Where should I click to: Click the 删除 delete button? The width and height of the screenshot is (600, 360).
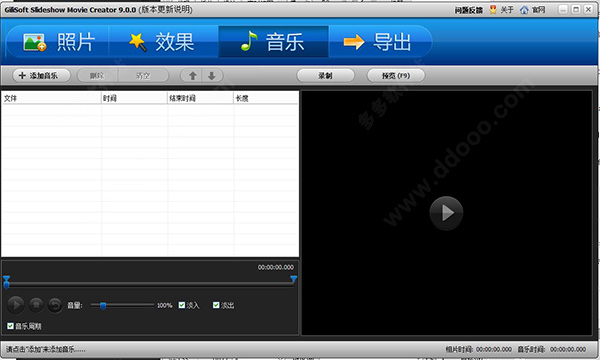coord(97,76)
